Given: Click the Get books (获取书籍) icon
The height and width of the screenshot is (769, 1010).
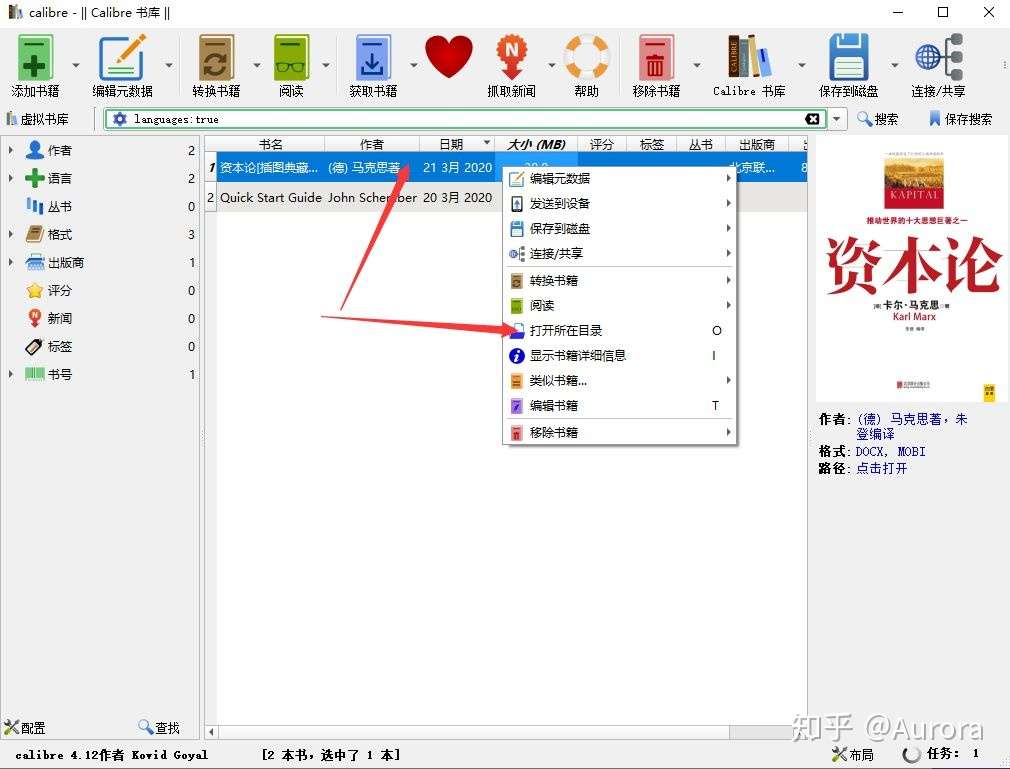Looking at the screenshot, I should (x=373, y=58).
